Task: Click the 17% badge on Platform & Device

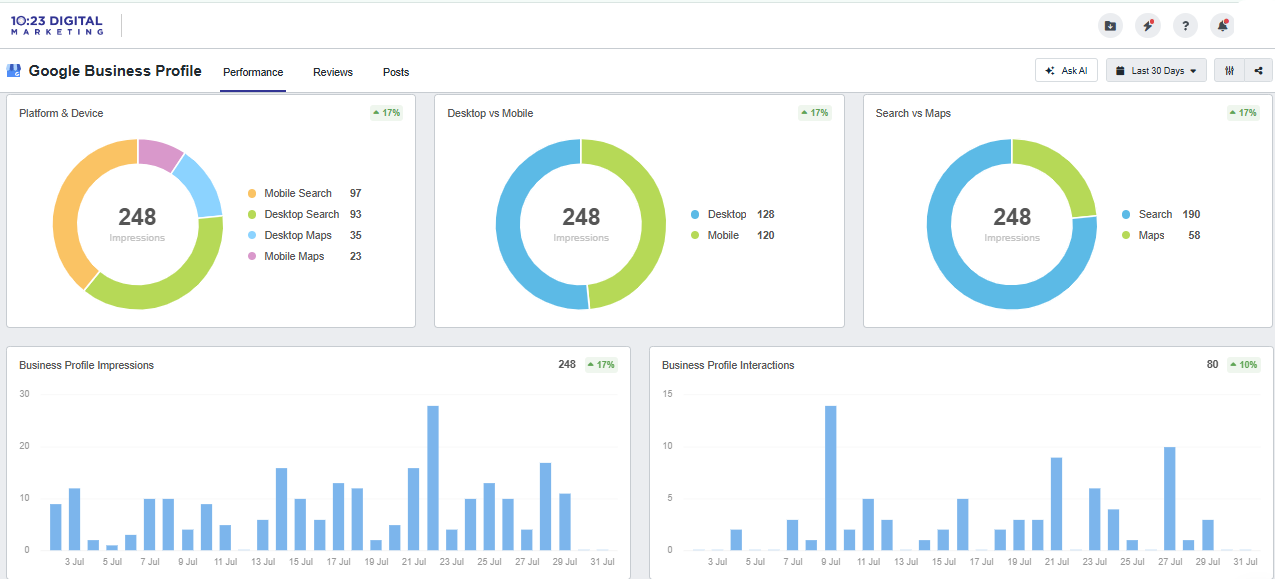Action: (387, 113)
